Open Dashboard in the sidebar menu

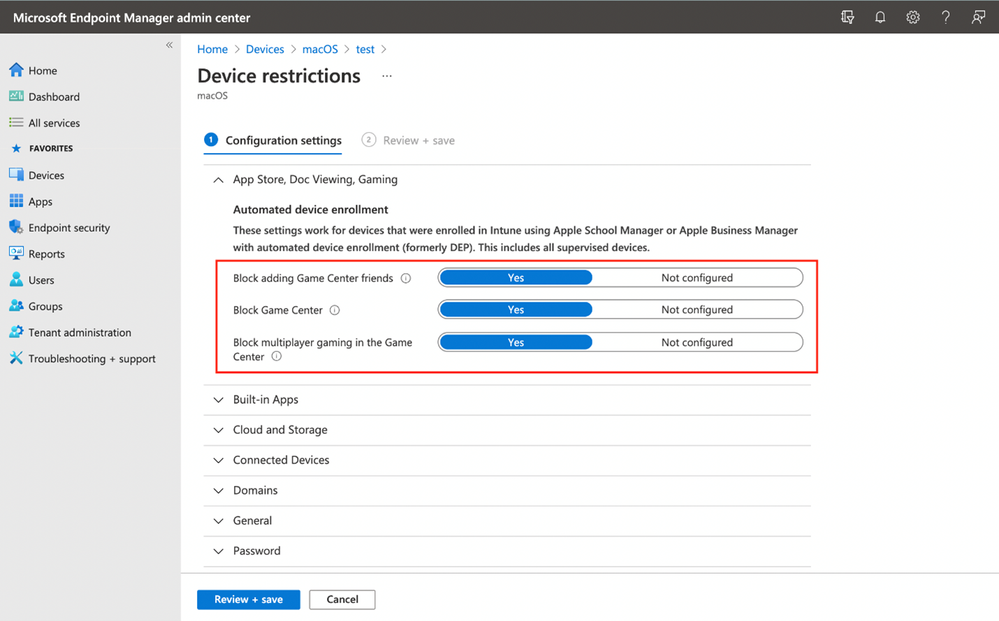pos(54,97)
